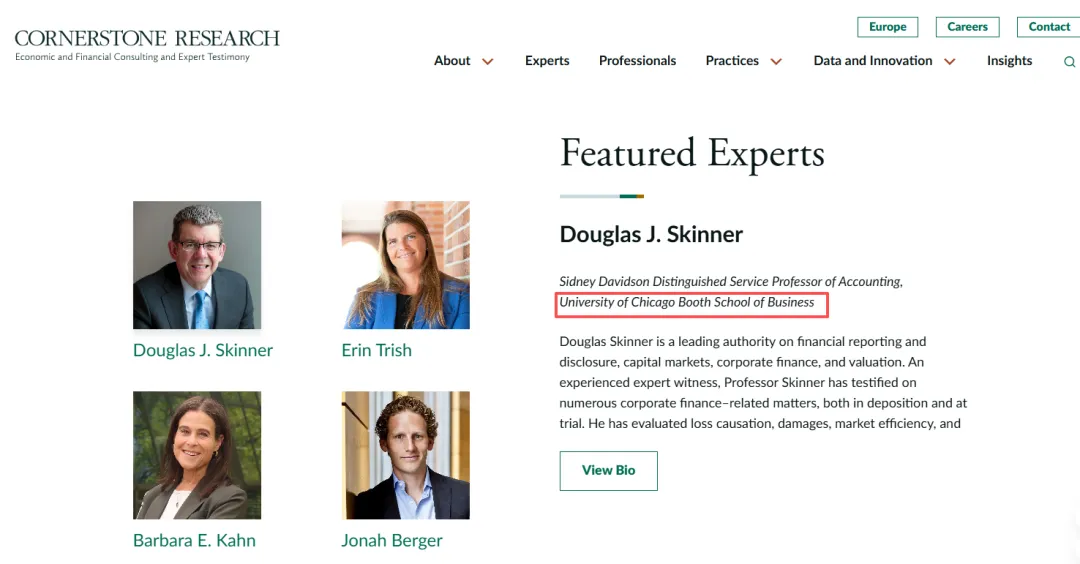The image size is (1080, 564).
Task: Select Douglas J. Skinner's photo
Action: click(x=197, y=264)
